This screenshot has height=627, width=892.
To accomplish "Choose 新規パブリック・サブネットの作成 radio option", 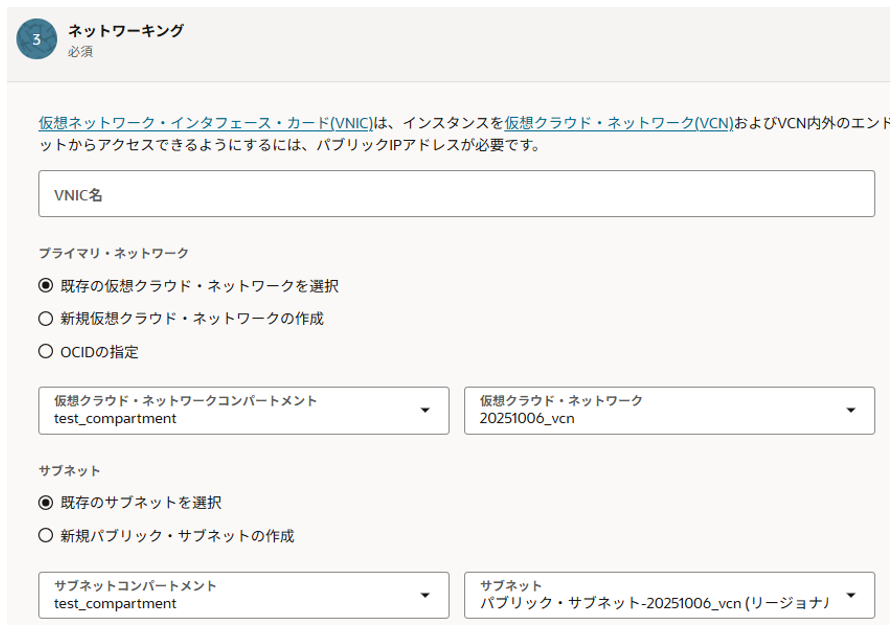I will (45, 536).
